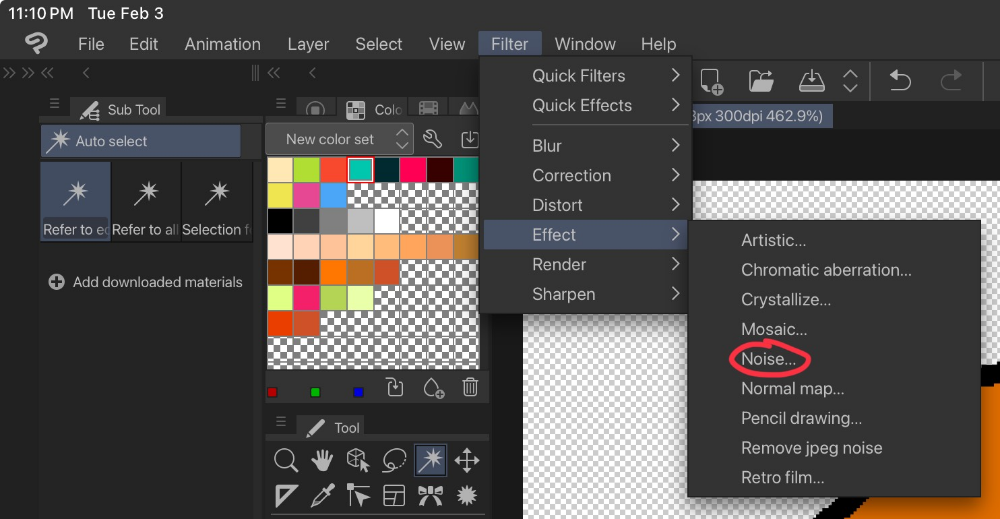Delete color using the trash icon
This screenshot has width=1000, height=519.
click(x=470, y=387)
